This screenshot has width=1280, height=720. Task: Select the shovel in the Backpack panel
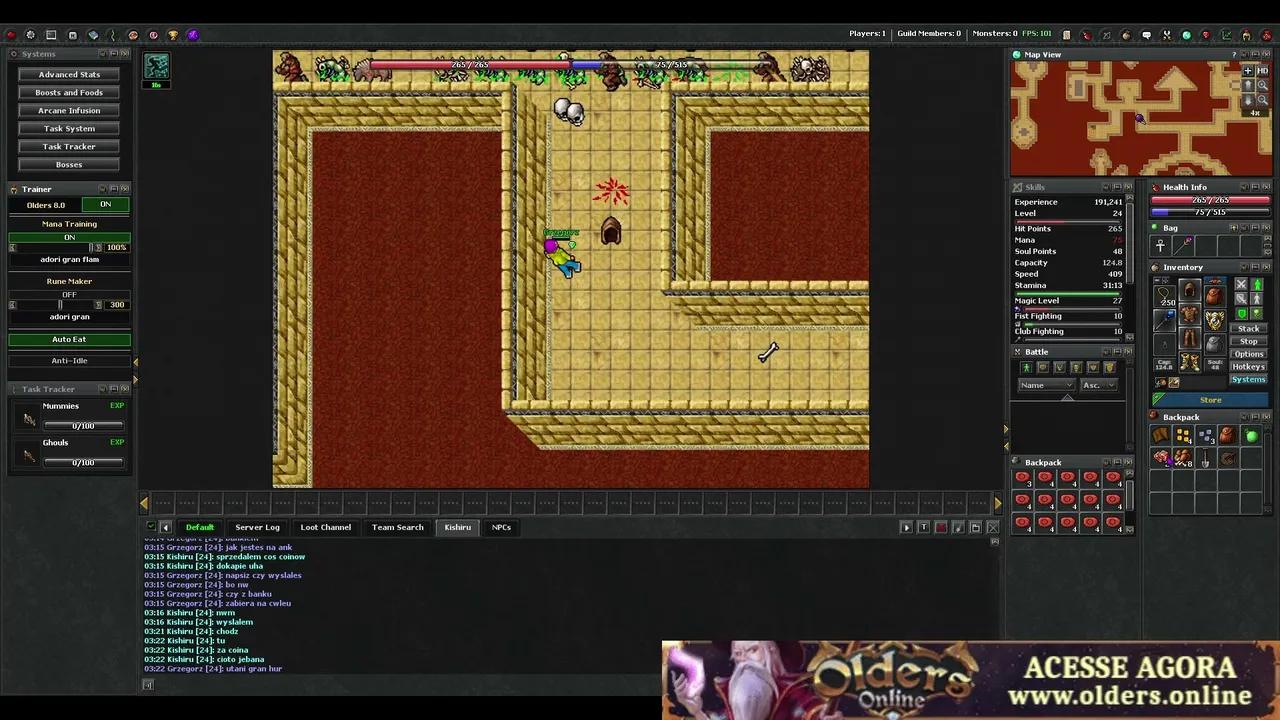(1205, 458)
